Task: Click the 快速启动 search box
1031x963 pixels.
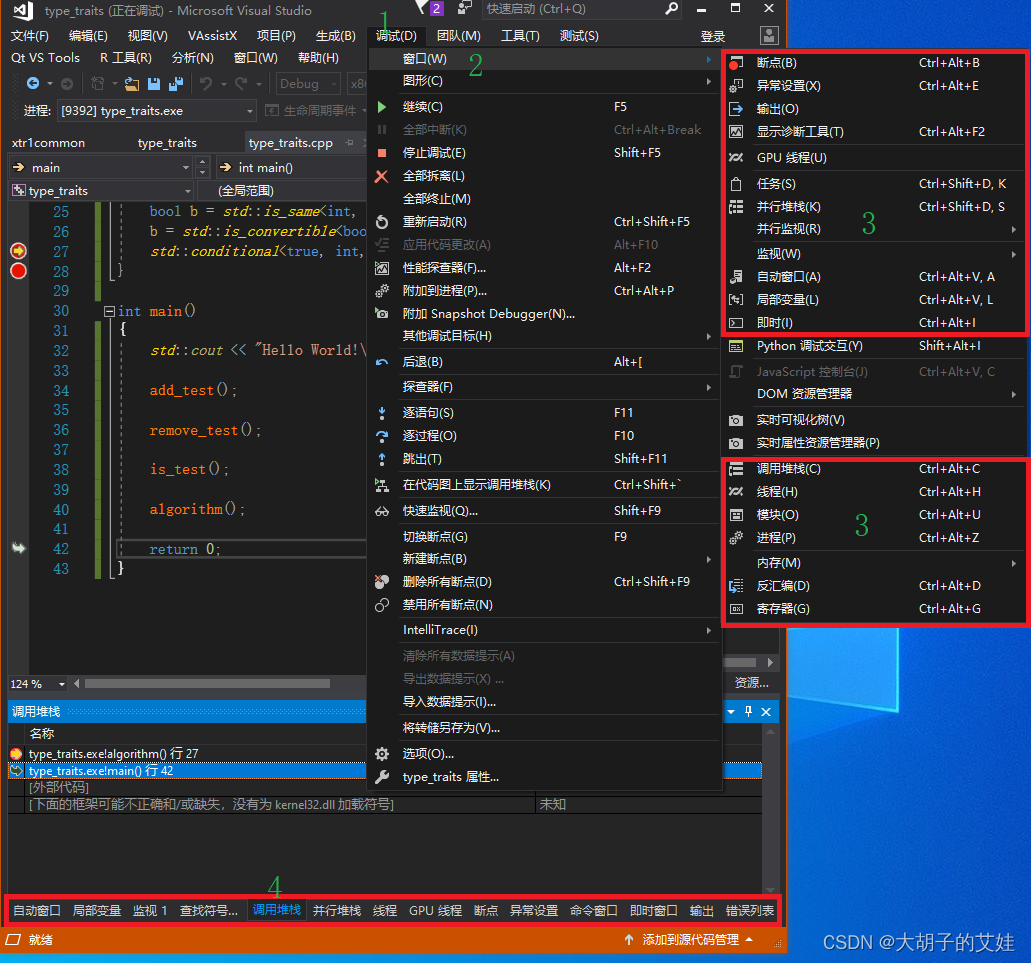Action: (581, 9)
